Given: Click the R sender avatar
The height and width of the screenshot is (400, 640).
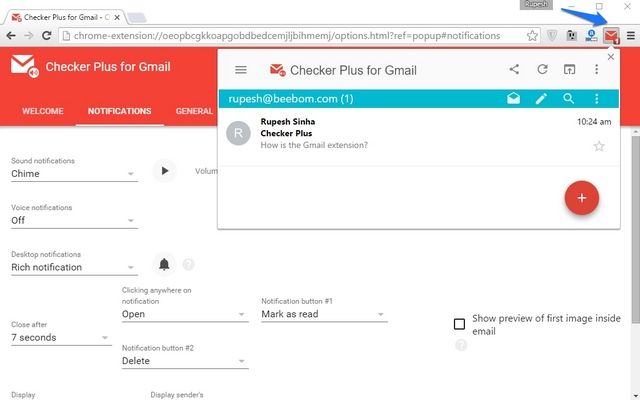Looking at the screenshot, I should (x=238, y=133).
